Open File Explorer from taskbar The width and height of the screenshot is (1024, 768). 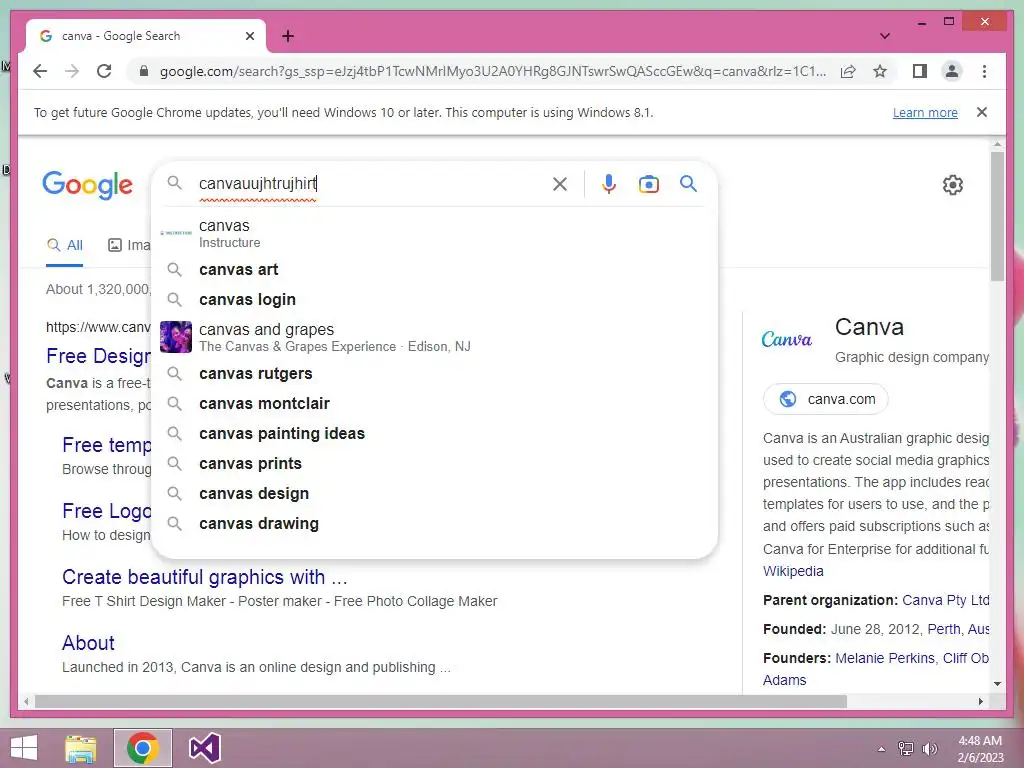click(81, 748)
